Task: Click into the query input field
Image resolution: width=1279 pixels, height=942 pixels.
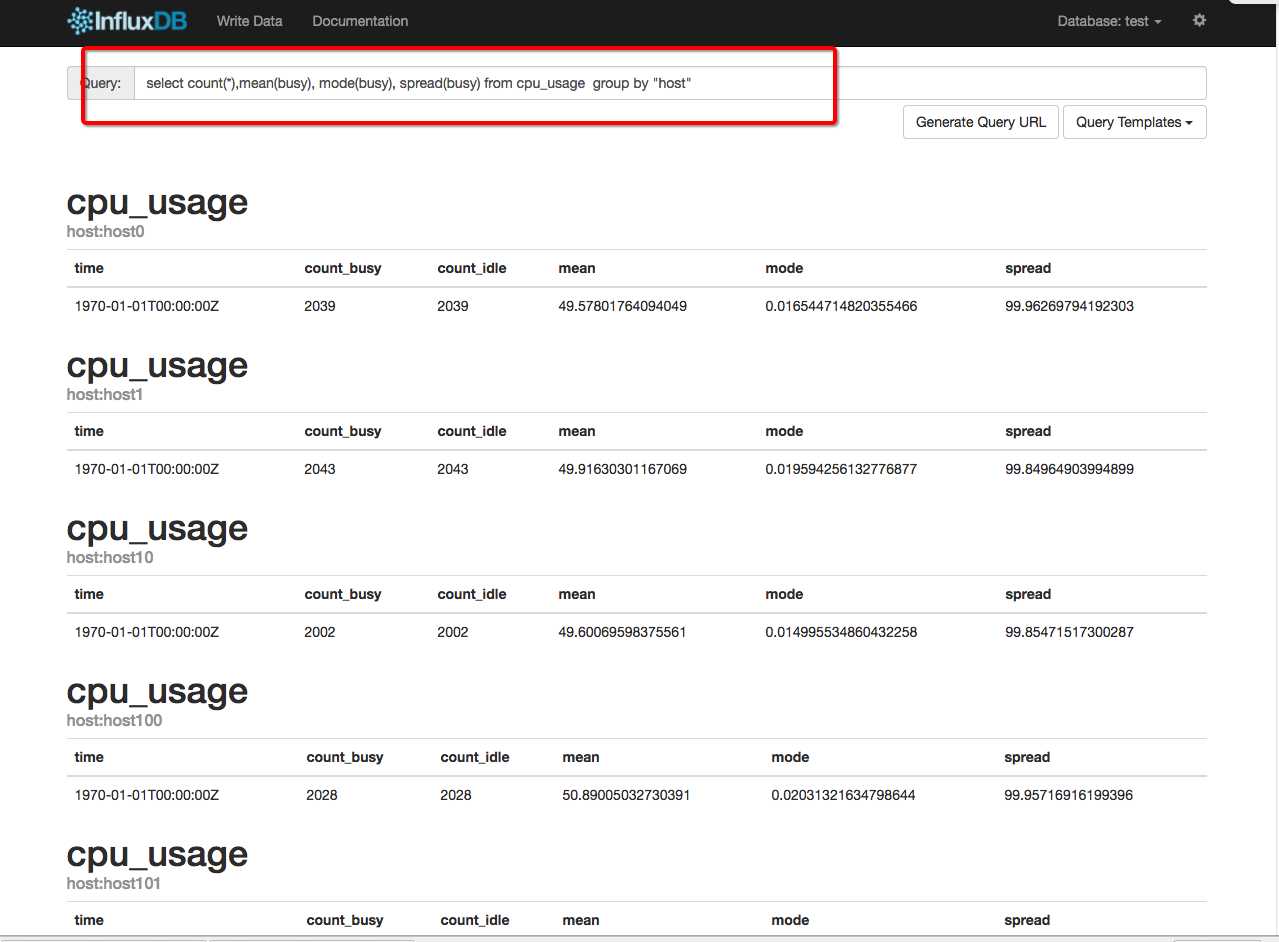Action: tap(670, 83)
